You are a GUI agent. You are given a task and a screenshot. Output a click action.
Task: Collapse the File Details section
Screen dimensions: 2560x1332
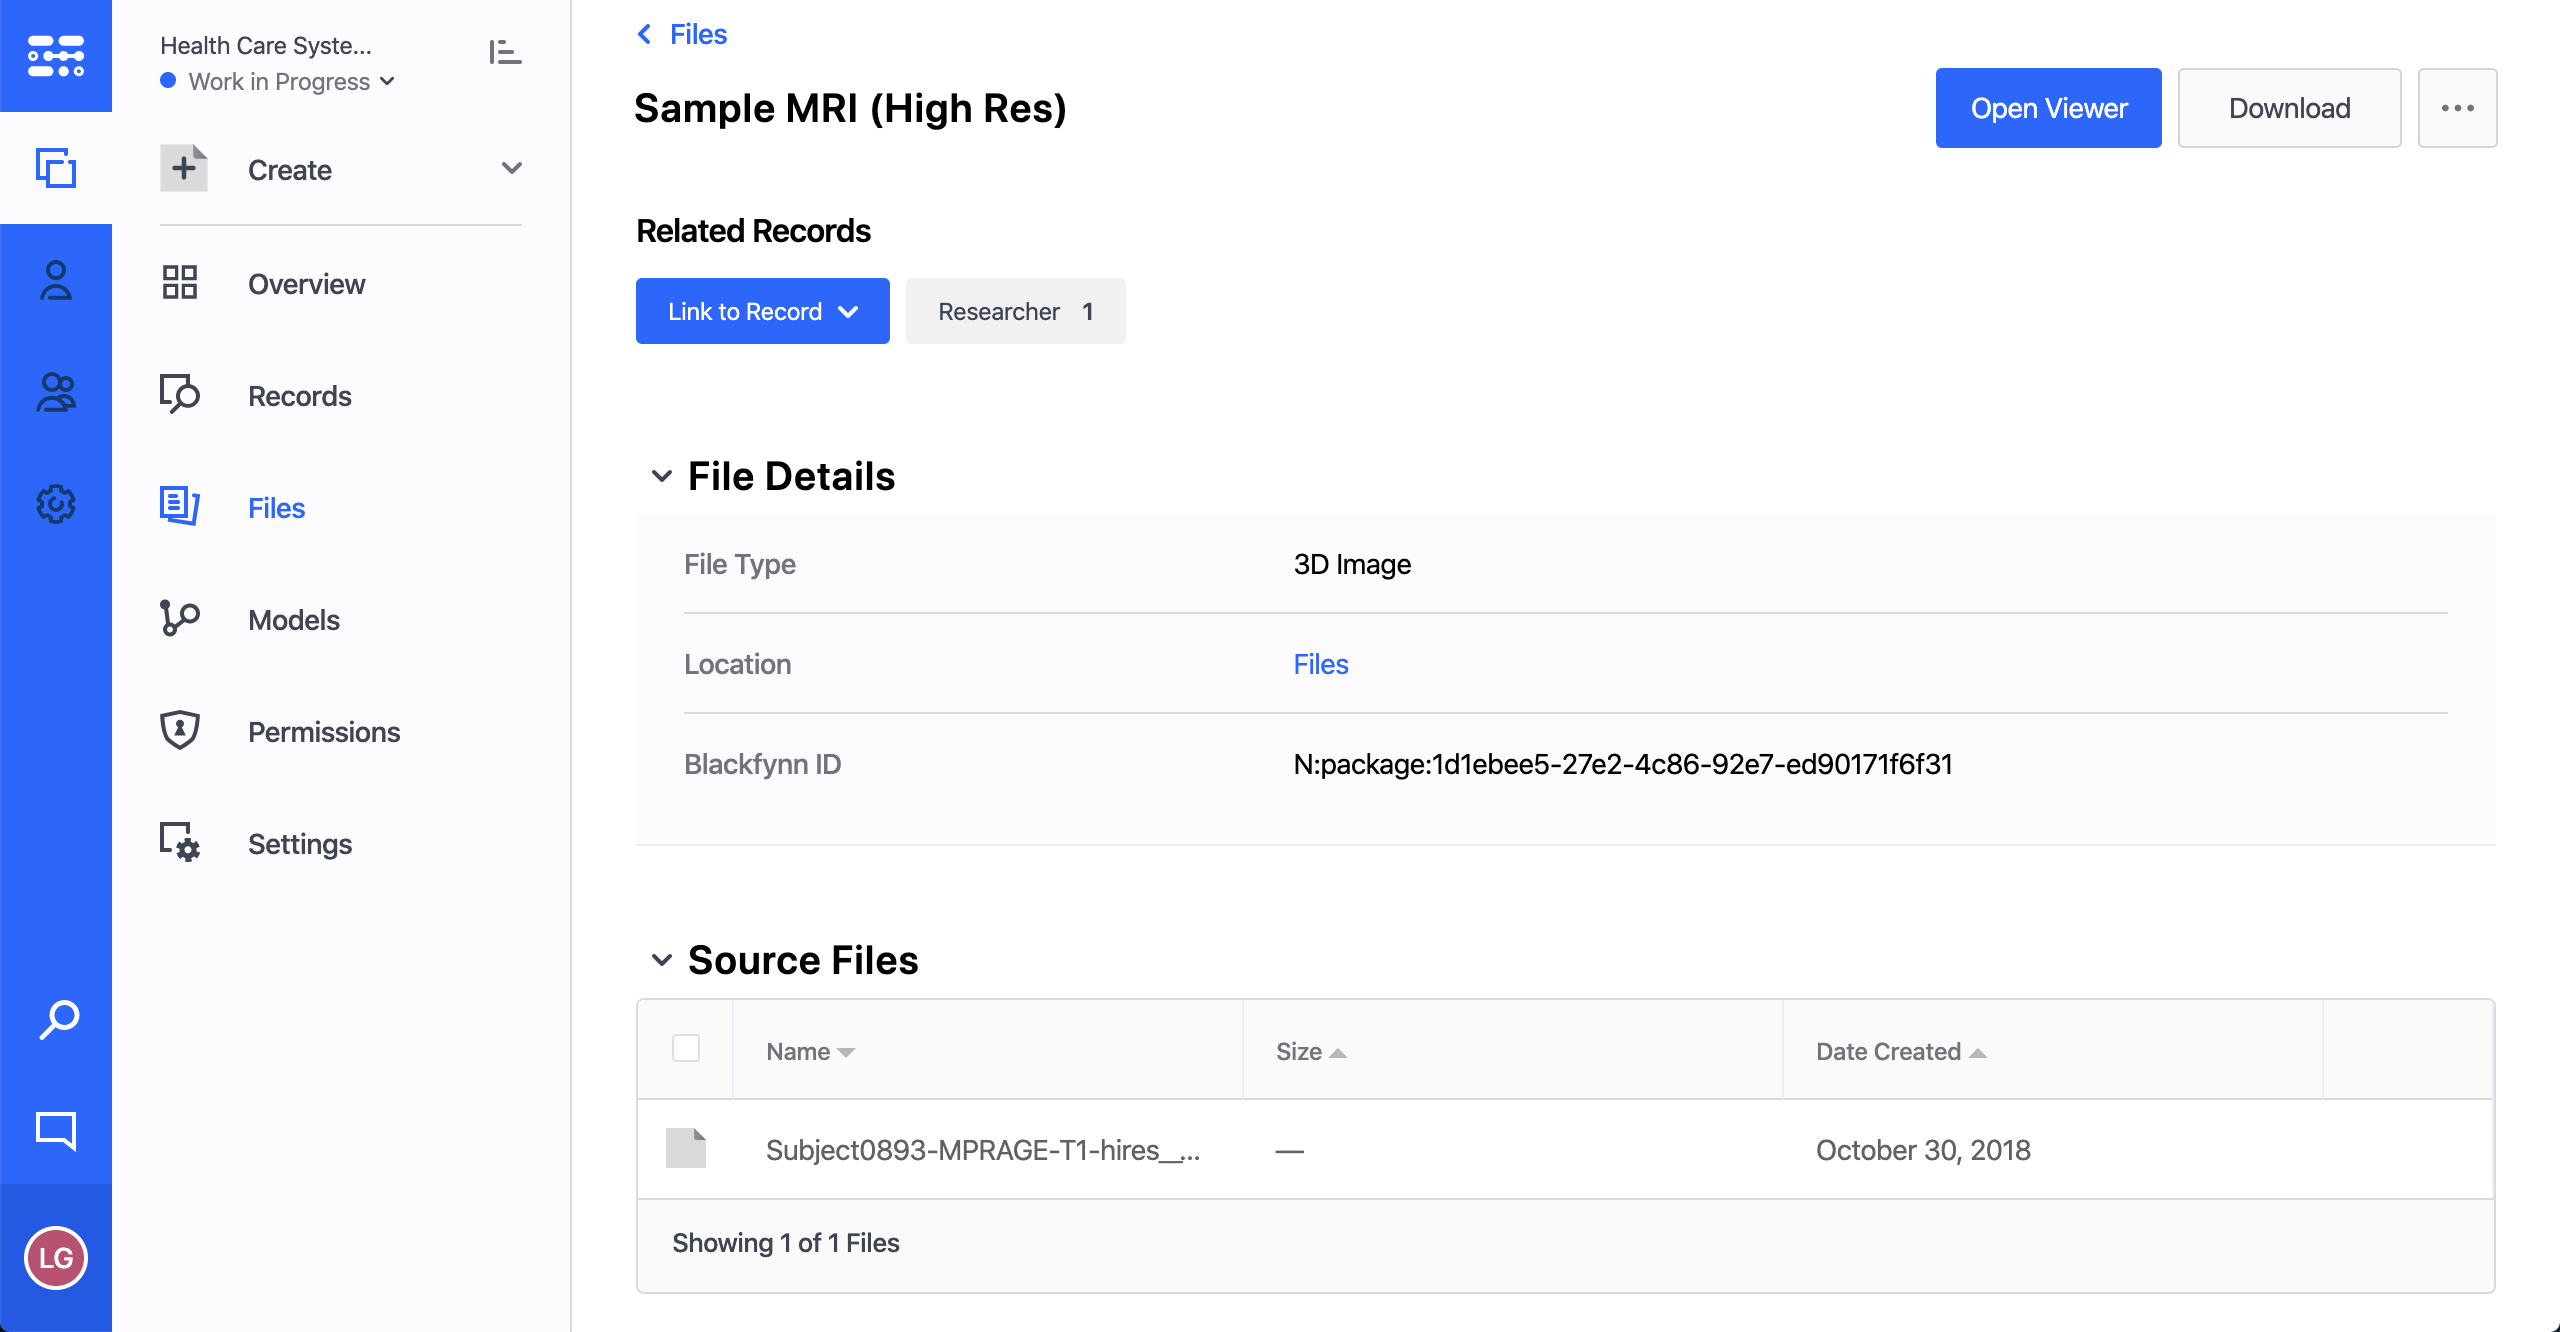(662, 476)
